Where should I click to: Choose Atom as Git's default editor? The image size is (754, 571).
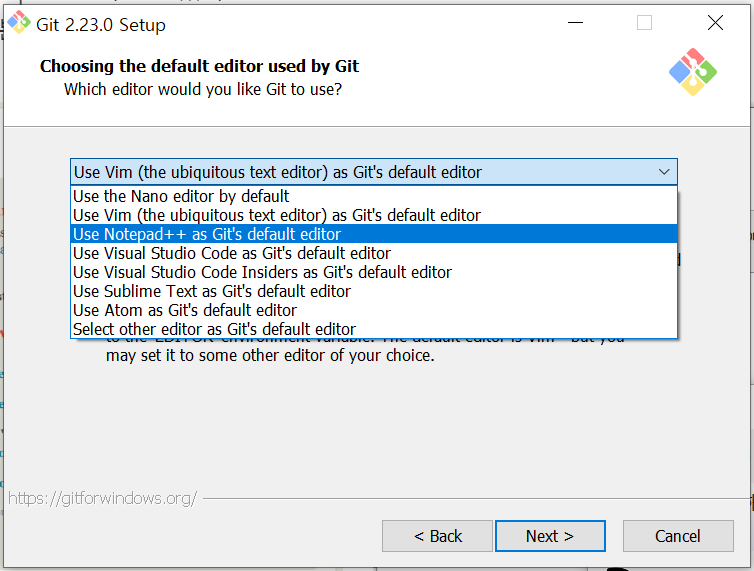pyautogui.click(x=374, y=310)
